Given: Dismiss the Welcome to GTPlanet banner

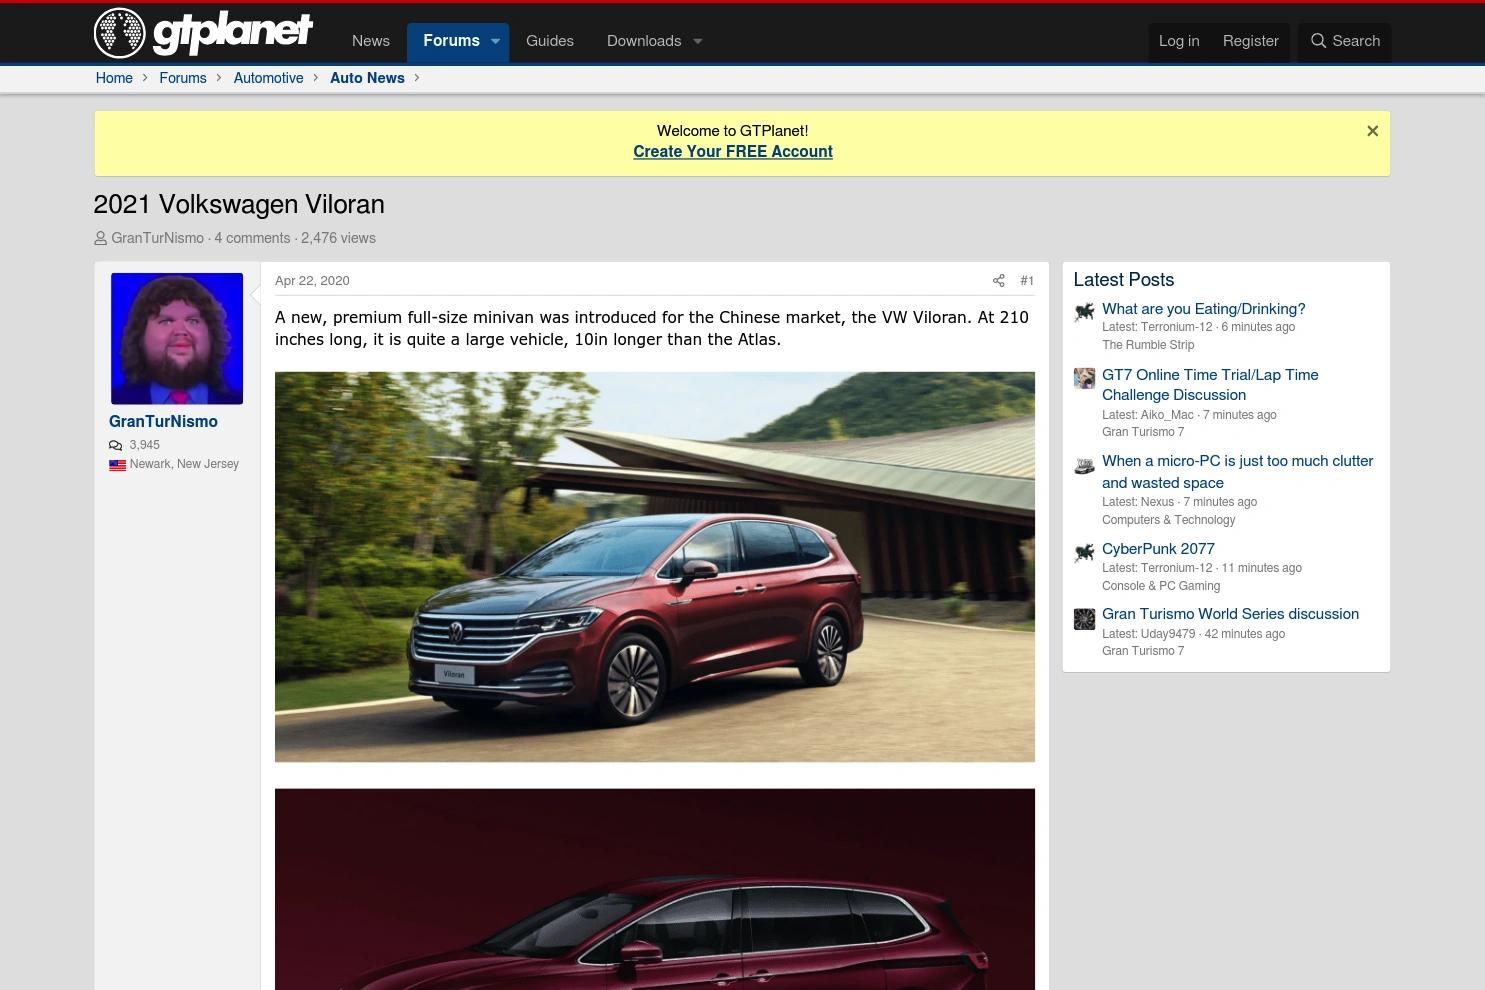Looking at the screenshot, I should 1372,131.
